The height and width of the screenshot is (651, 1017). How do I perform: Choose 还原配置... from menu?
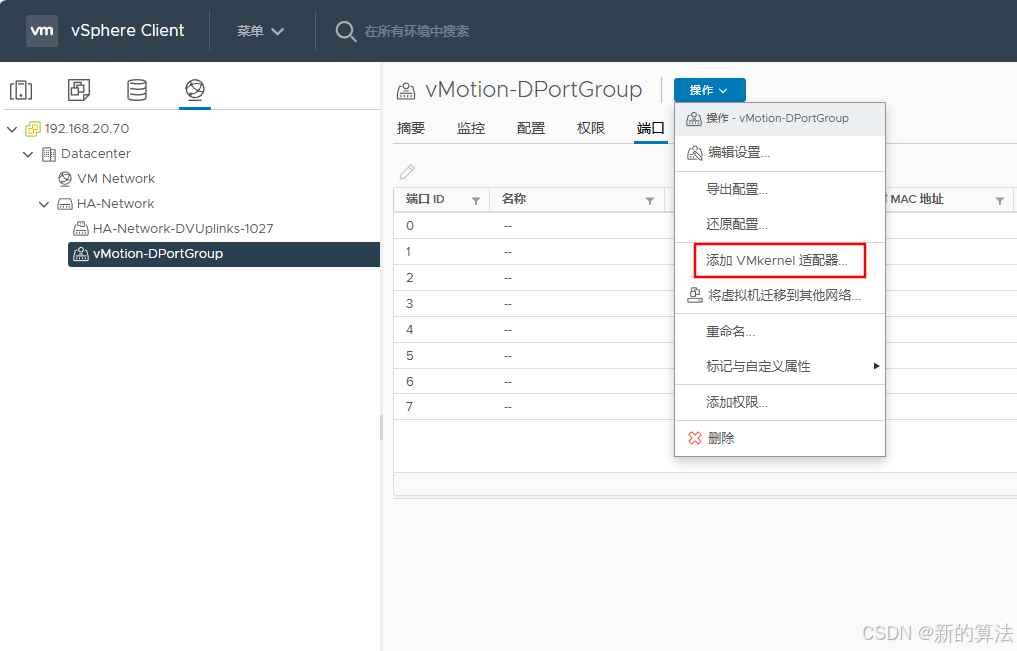click(780, 224)
